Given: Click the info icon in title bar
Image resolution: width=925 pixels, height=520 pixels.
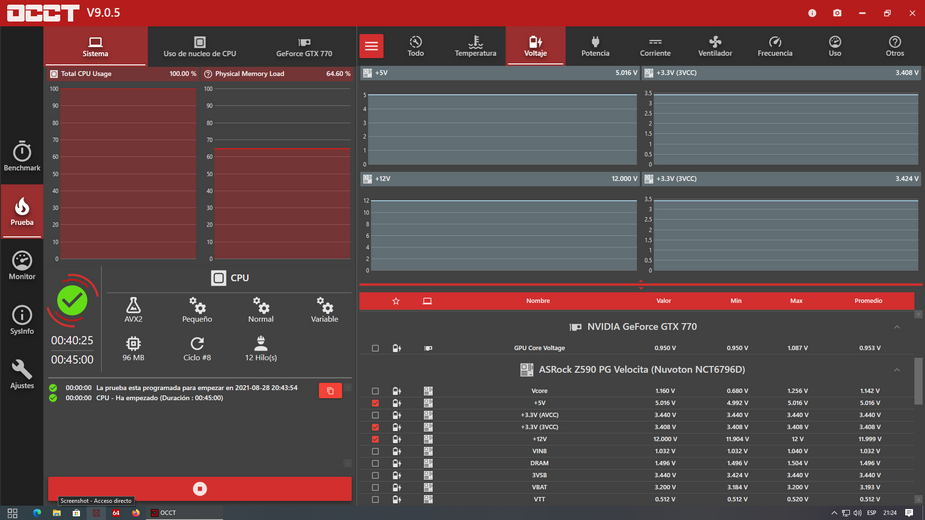Looking at the screenshot, I should coord(812,13).
